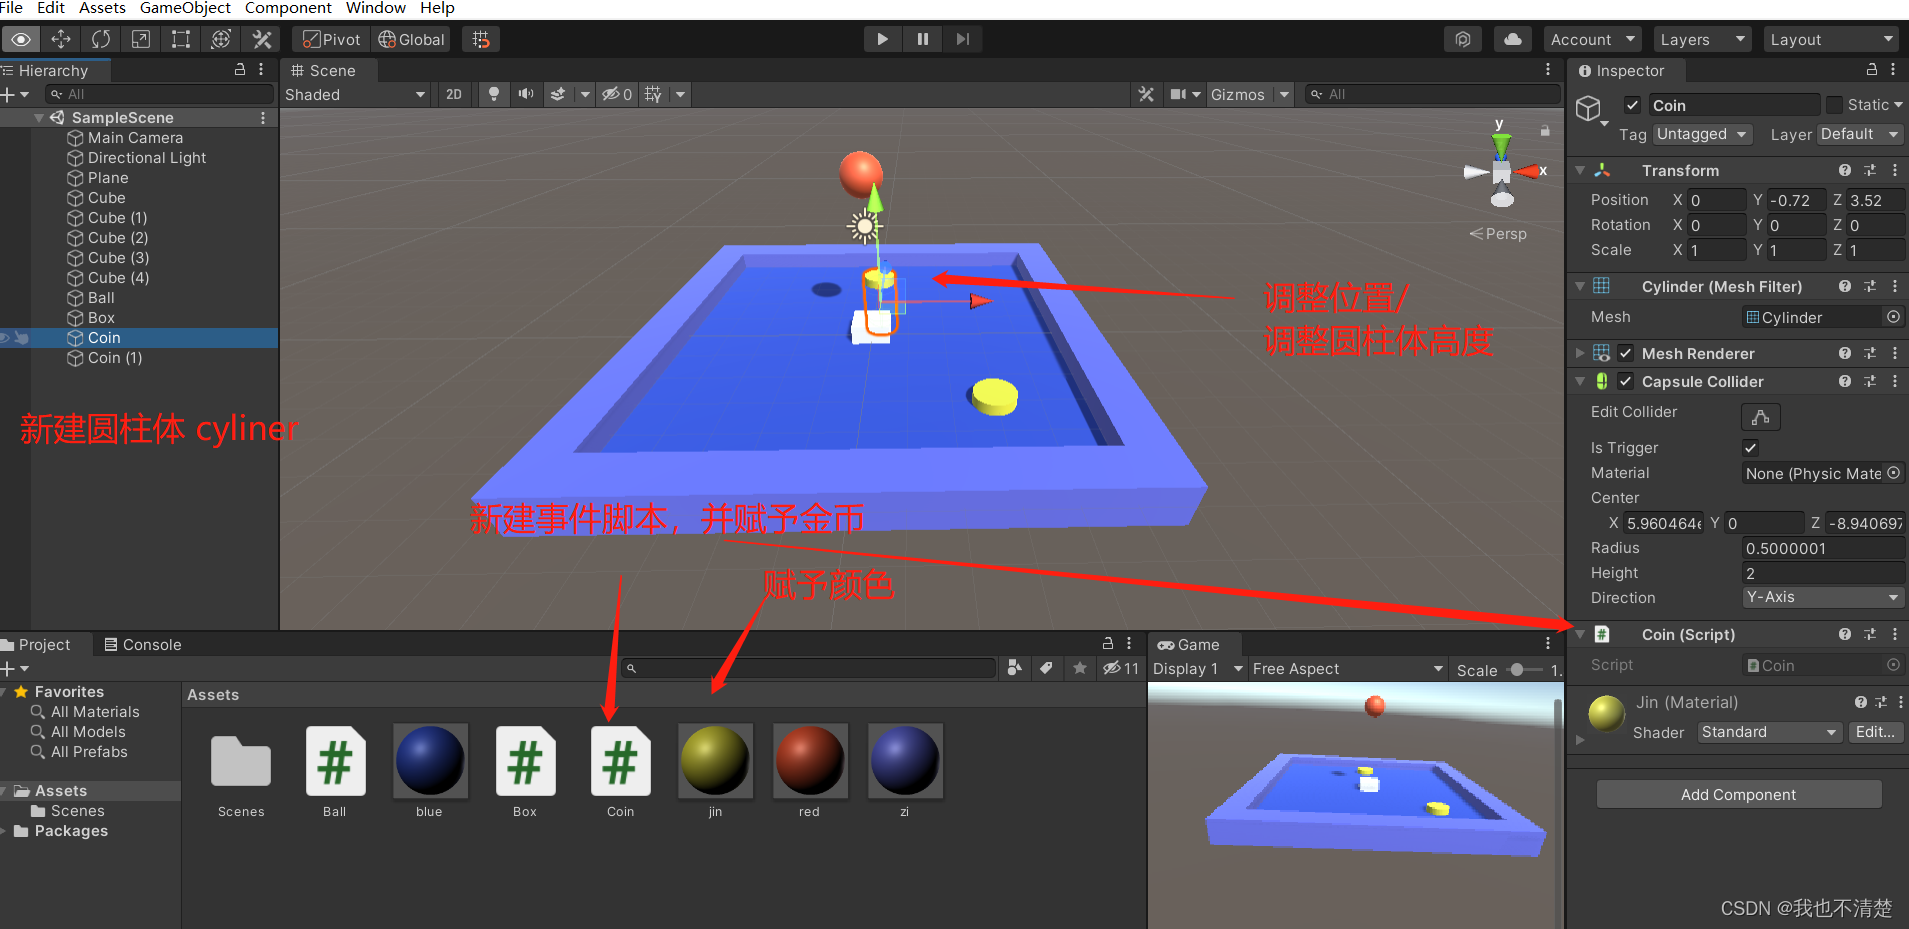Toggle hidden objects visibility count in Scene

pos(617,94)
